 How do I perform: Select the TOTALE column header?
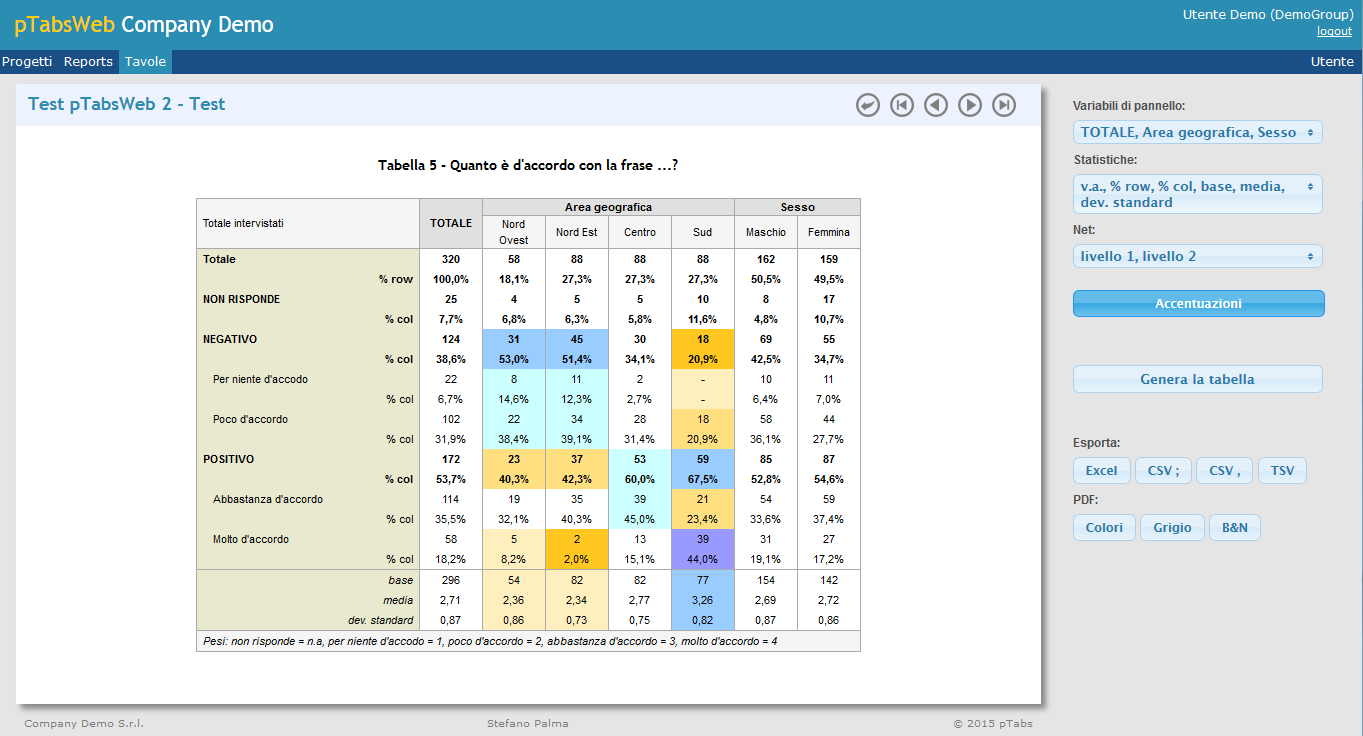451,223
